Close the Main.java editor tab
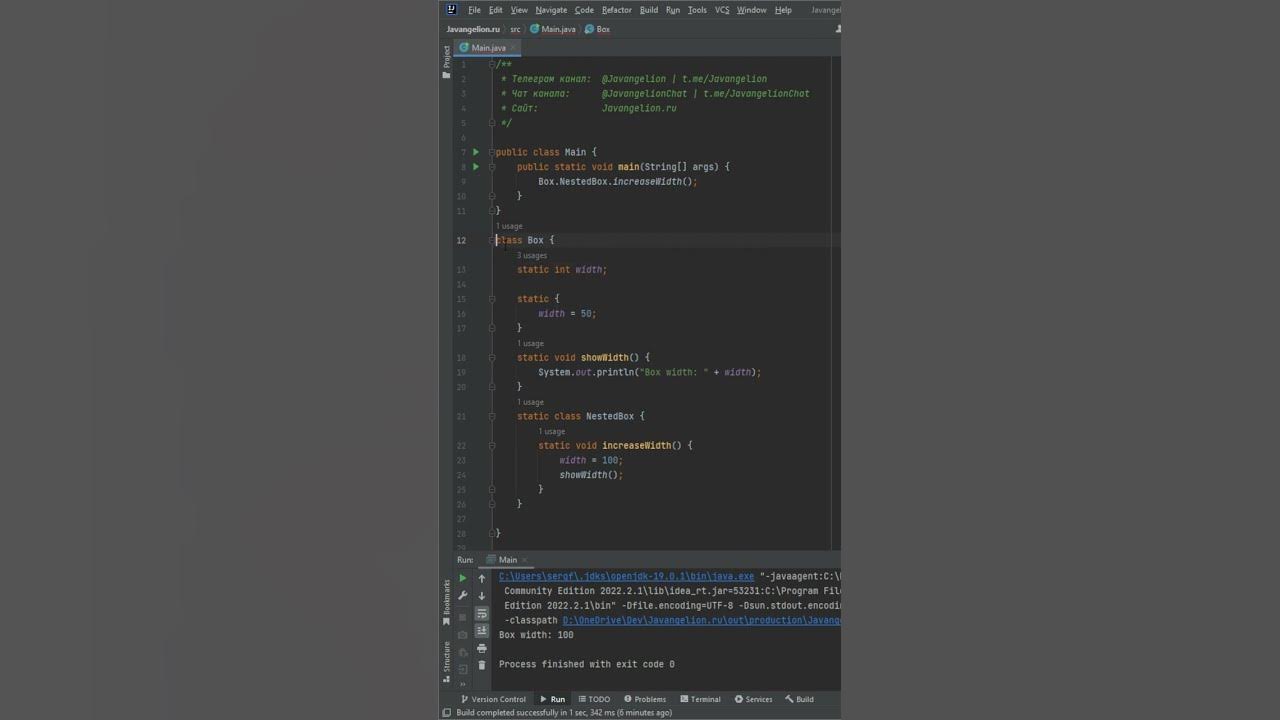 coord(514,48)
